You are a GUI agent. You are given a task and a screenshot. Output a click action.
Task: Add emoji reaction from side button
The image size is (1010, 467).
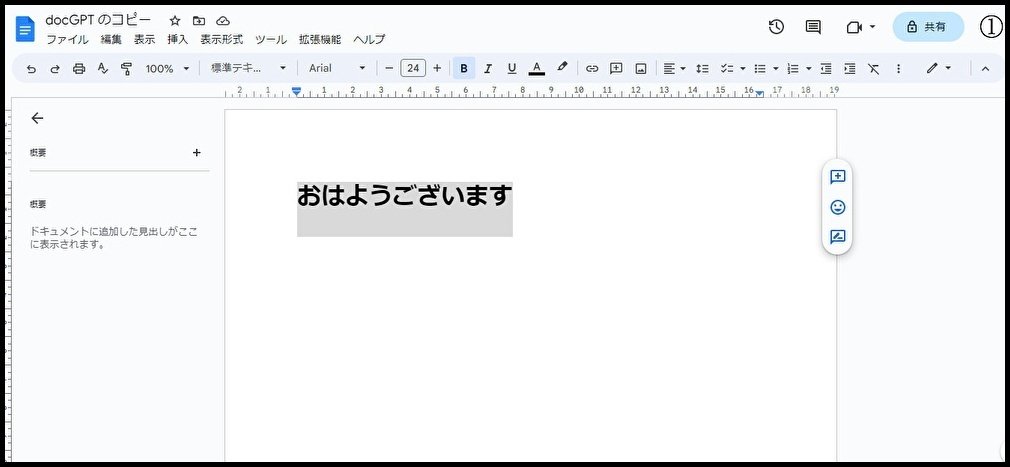(x=837, y=207)
